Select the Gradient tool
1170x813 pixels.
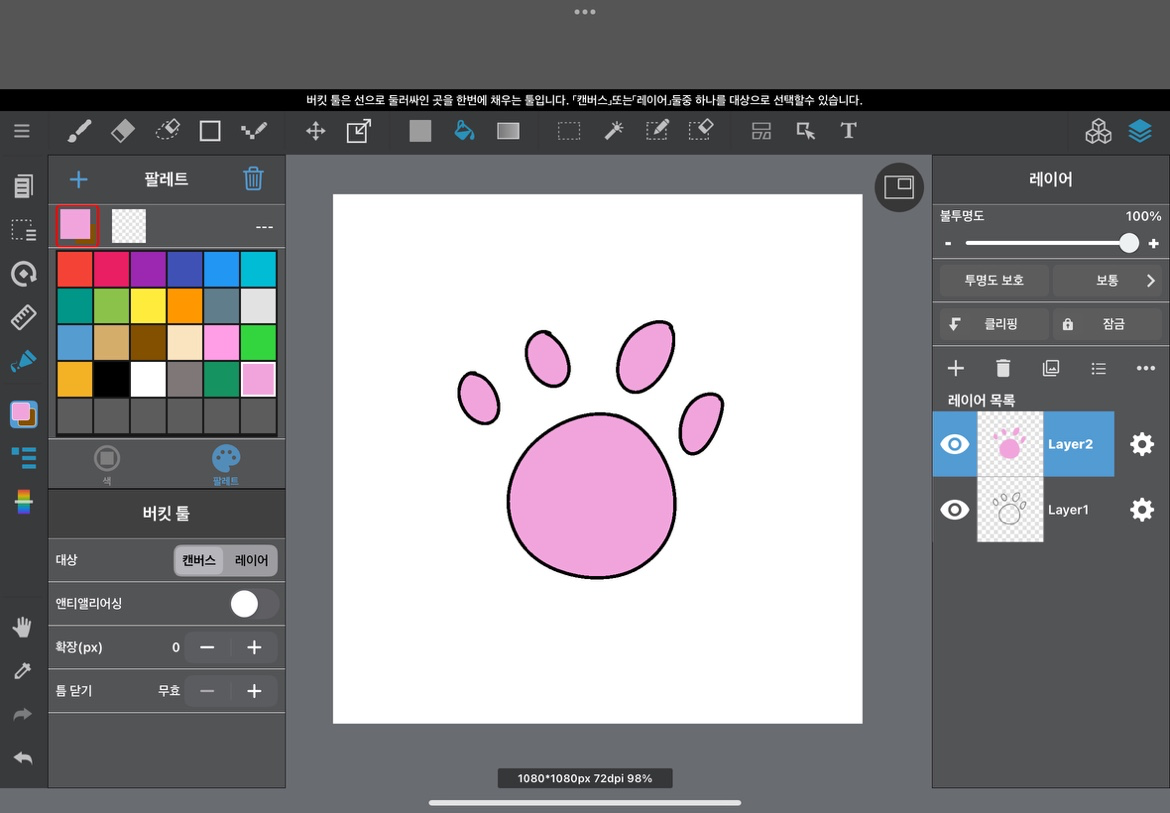(x=508, y=131)
